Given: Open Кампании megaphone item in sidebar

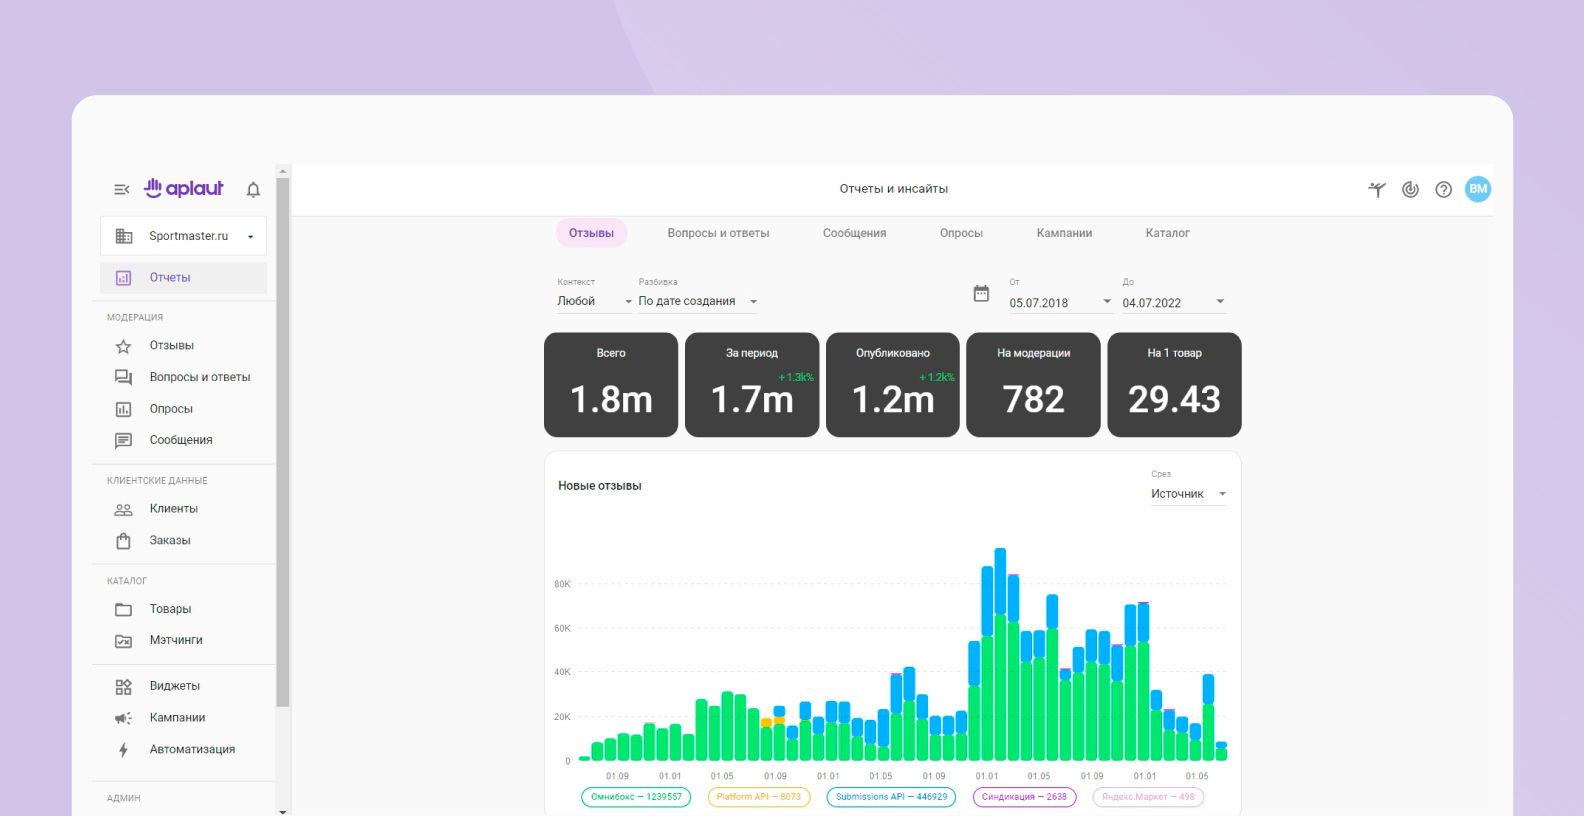Looking at the screenshot, I should click(x=176, y=718).
